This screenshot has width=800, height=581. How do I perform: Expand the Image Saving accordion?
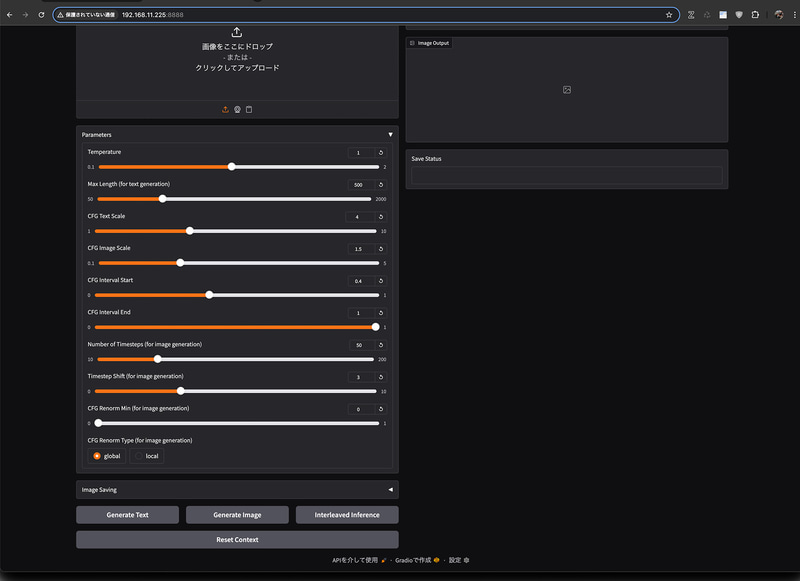(x=237, y=490)
